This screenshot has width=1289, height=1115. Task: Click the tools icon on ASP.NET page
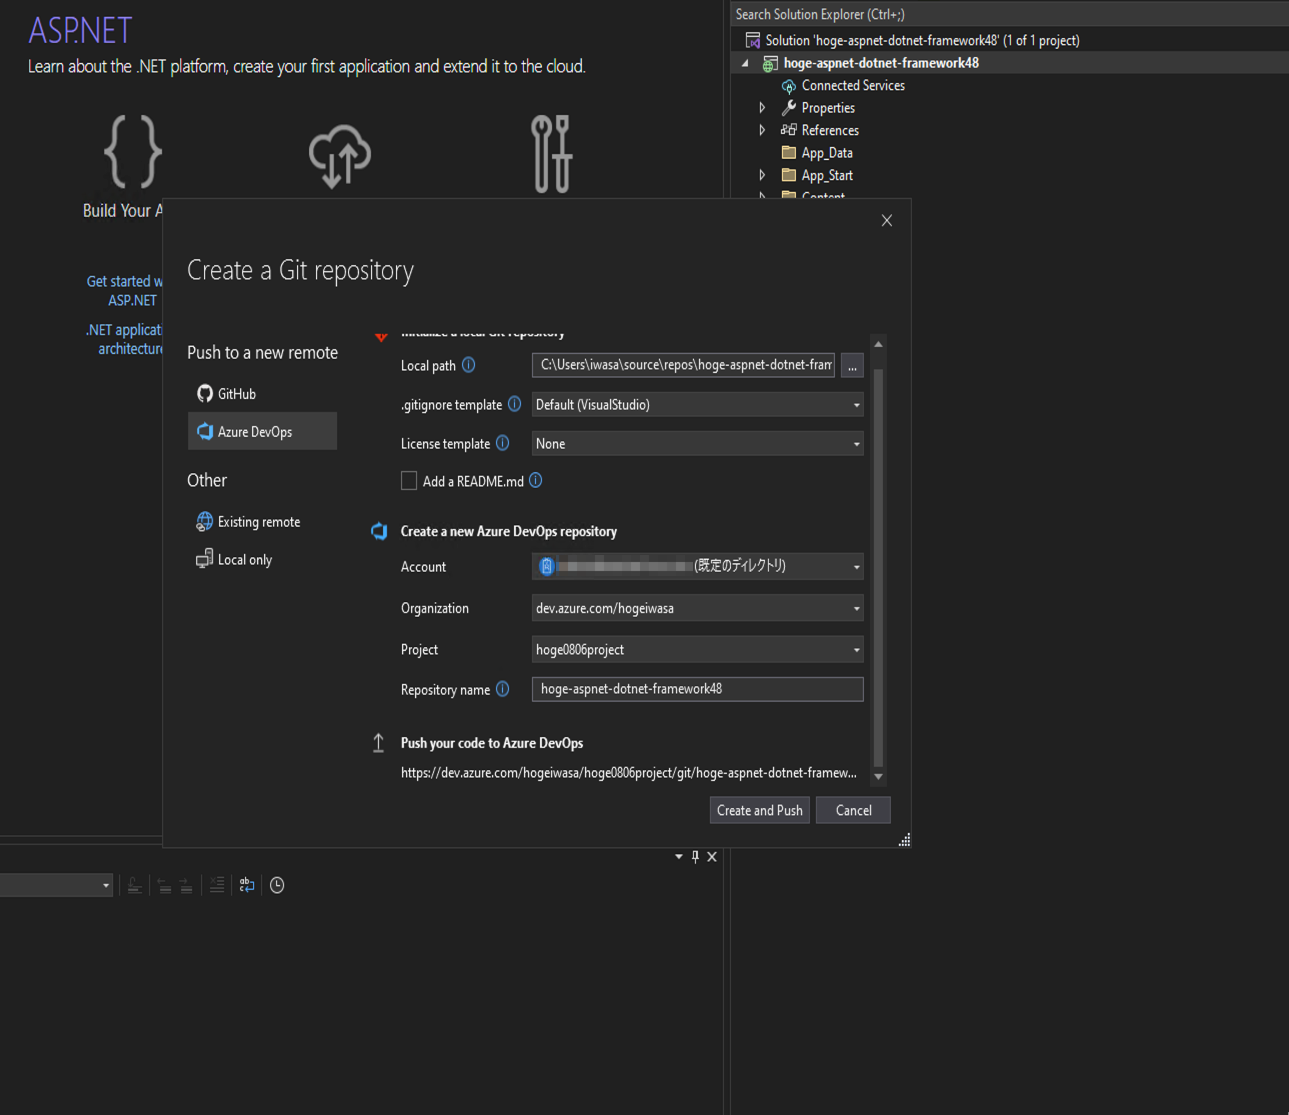pyautogui.click(x=551, y=153)
